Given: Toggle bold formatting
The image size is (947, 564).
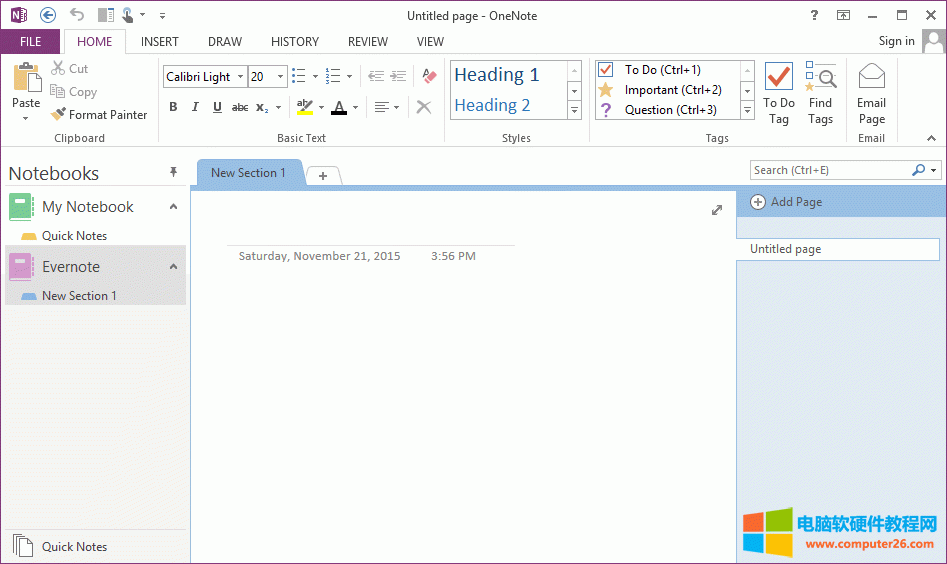Looking at the screenshot, I should click(173, 107).
